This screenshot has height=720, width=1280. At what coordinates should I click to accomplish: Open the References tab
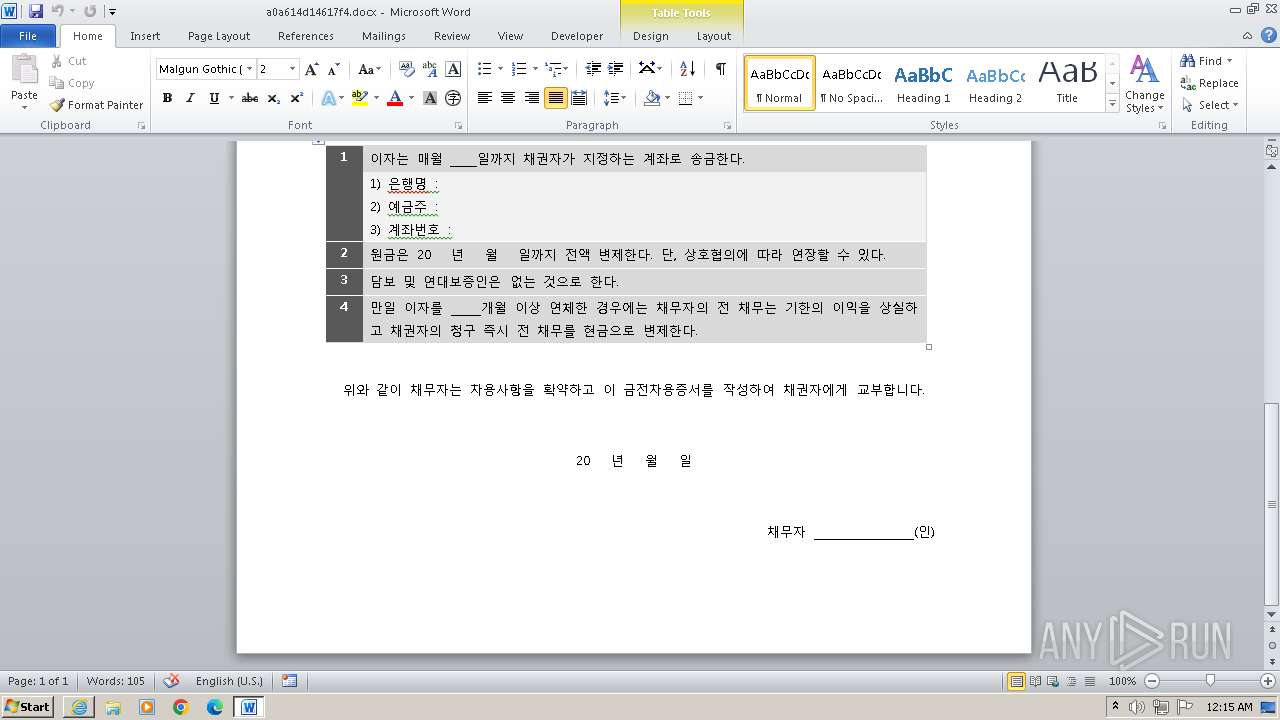306,36
